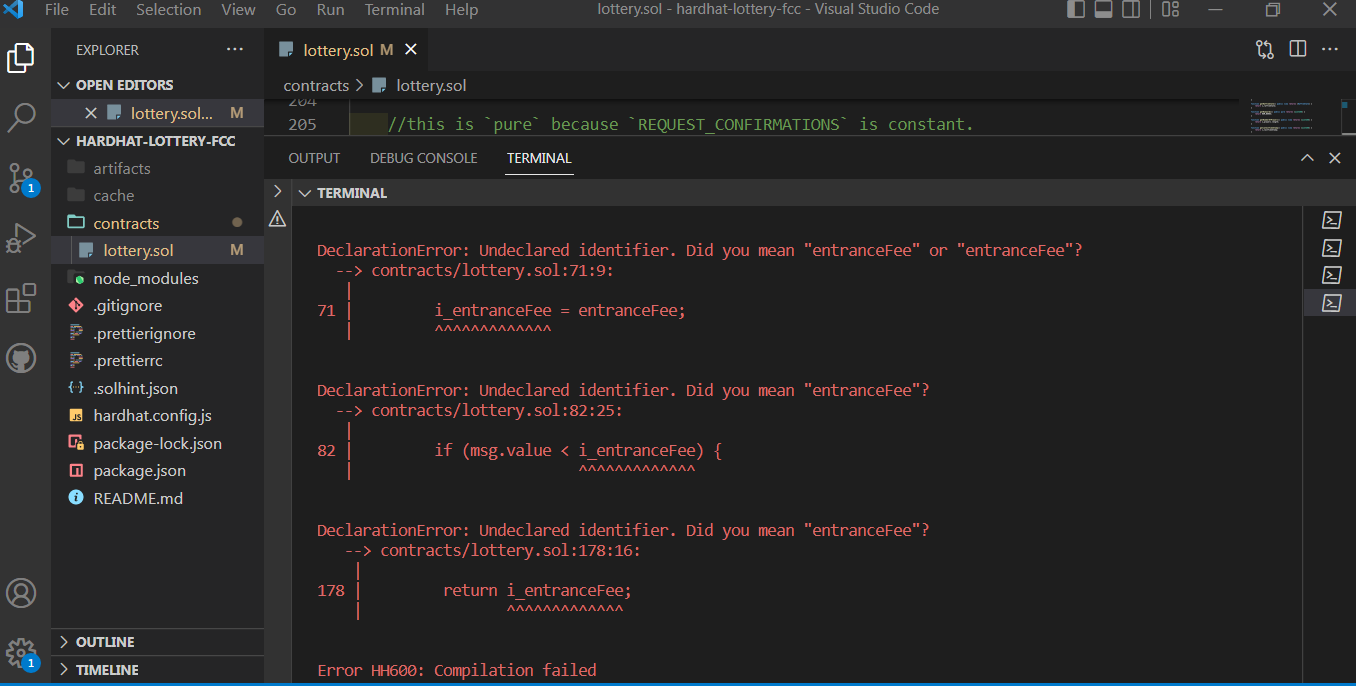Open the Extensions view

(21, 298)
